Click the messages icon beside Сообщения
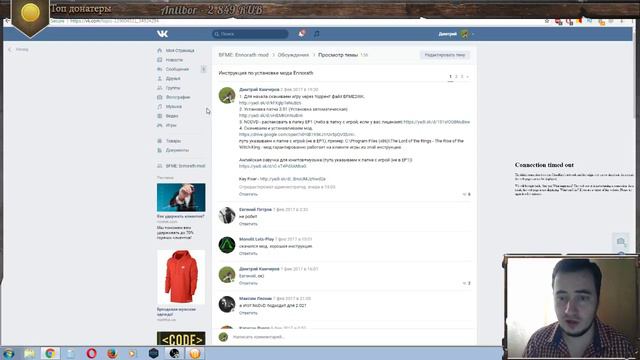The height and width of the screenshot is (360, 640). 160,69
